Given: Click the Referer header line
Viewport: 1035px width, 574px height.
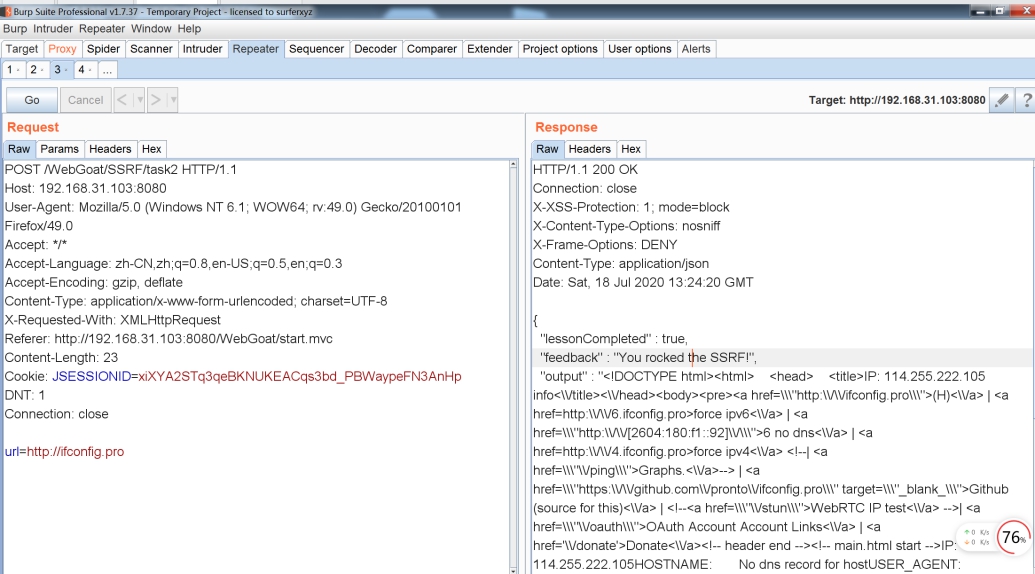Looking at the screenshot, I should pos(168,339).
